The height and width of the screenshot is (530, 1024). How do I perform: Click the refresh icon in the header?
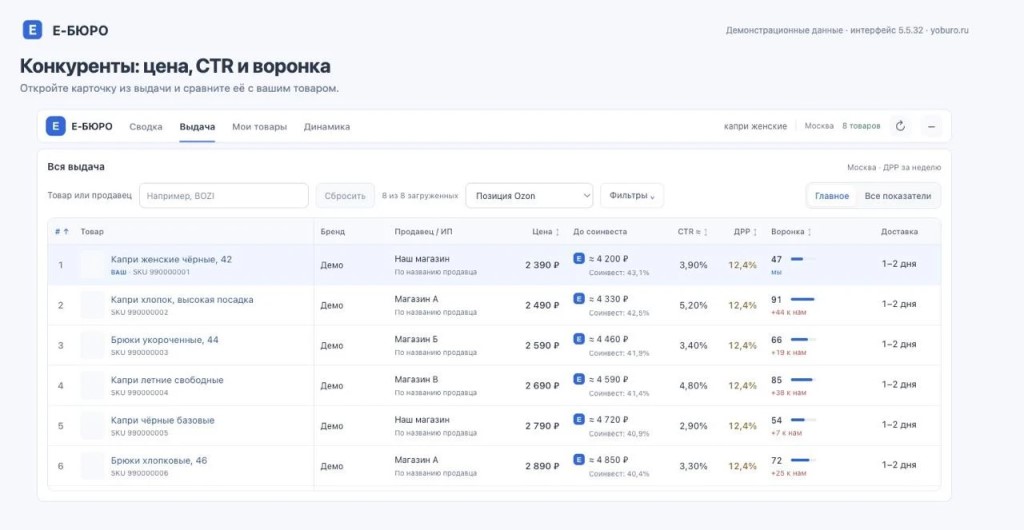(x=900, y=126)
